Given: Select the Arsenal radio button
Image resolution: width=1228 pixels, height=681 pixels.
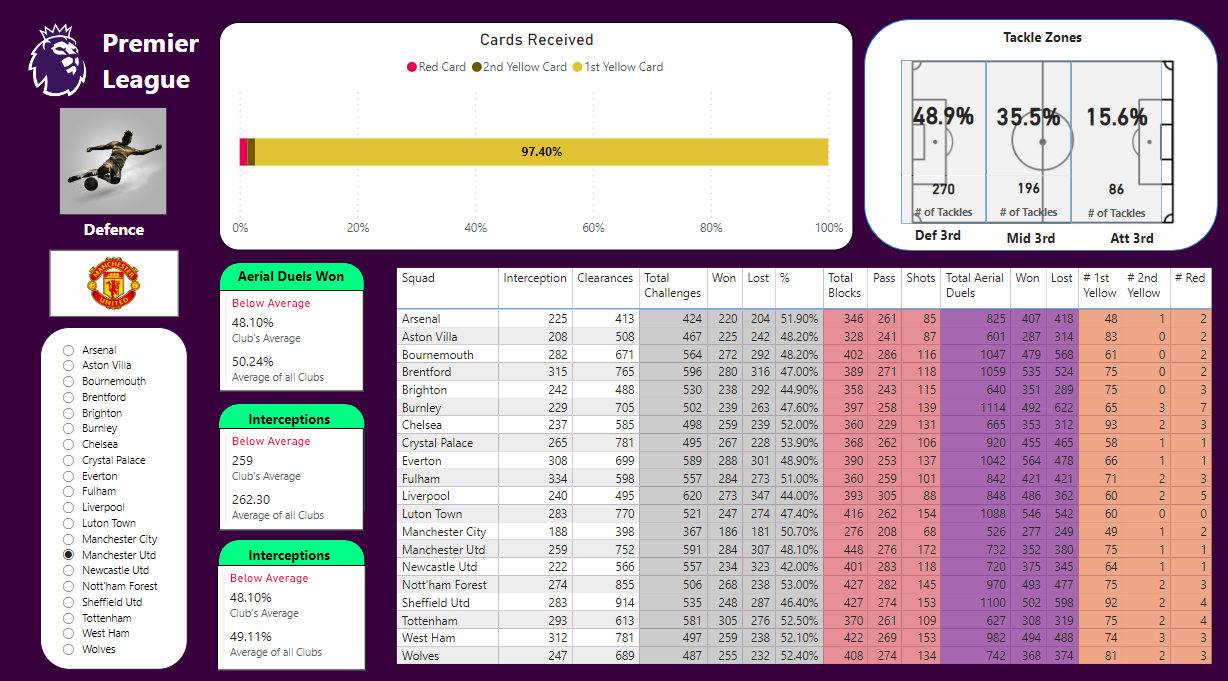Looking at the screenshot, I should coord(67,350).
